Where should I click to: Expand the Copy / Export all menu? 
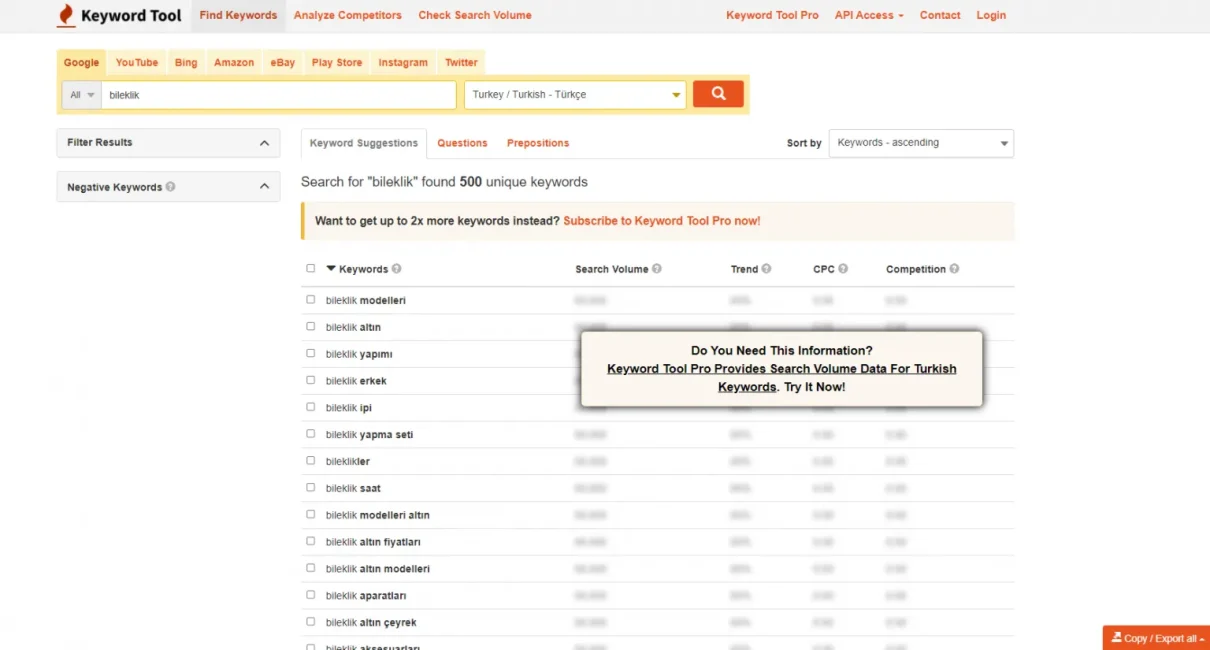click(1157, 638)
